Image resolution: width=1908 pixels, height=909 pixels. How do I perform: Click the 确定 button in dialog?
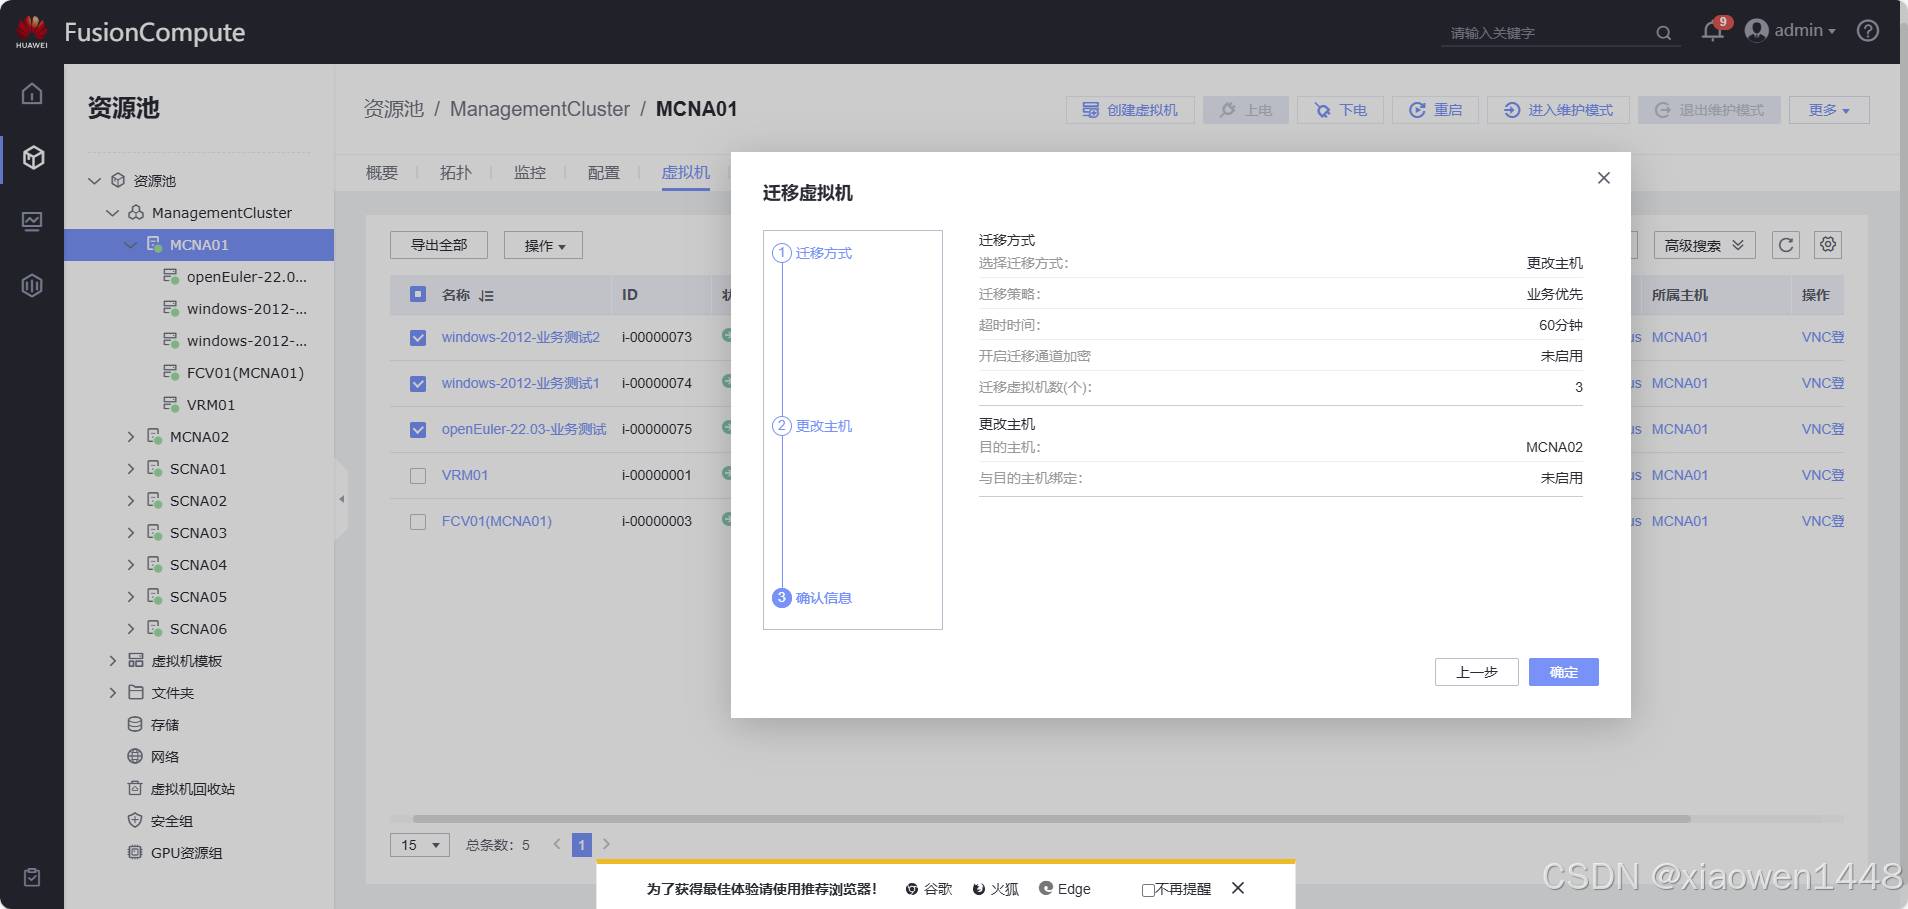tap(1563, 672)
